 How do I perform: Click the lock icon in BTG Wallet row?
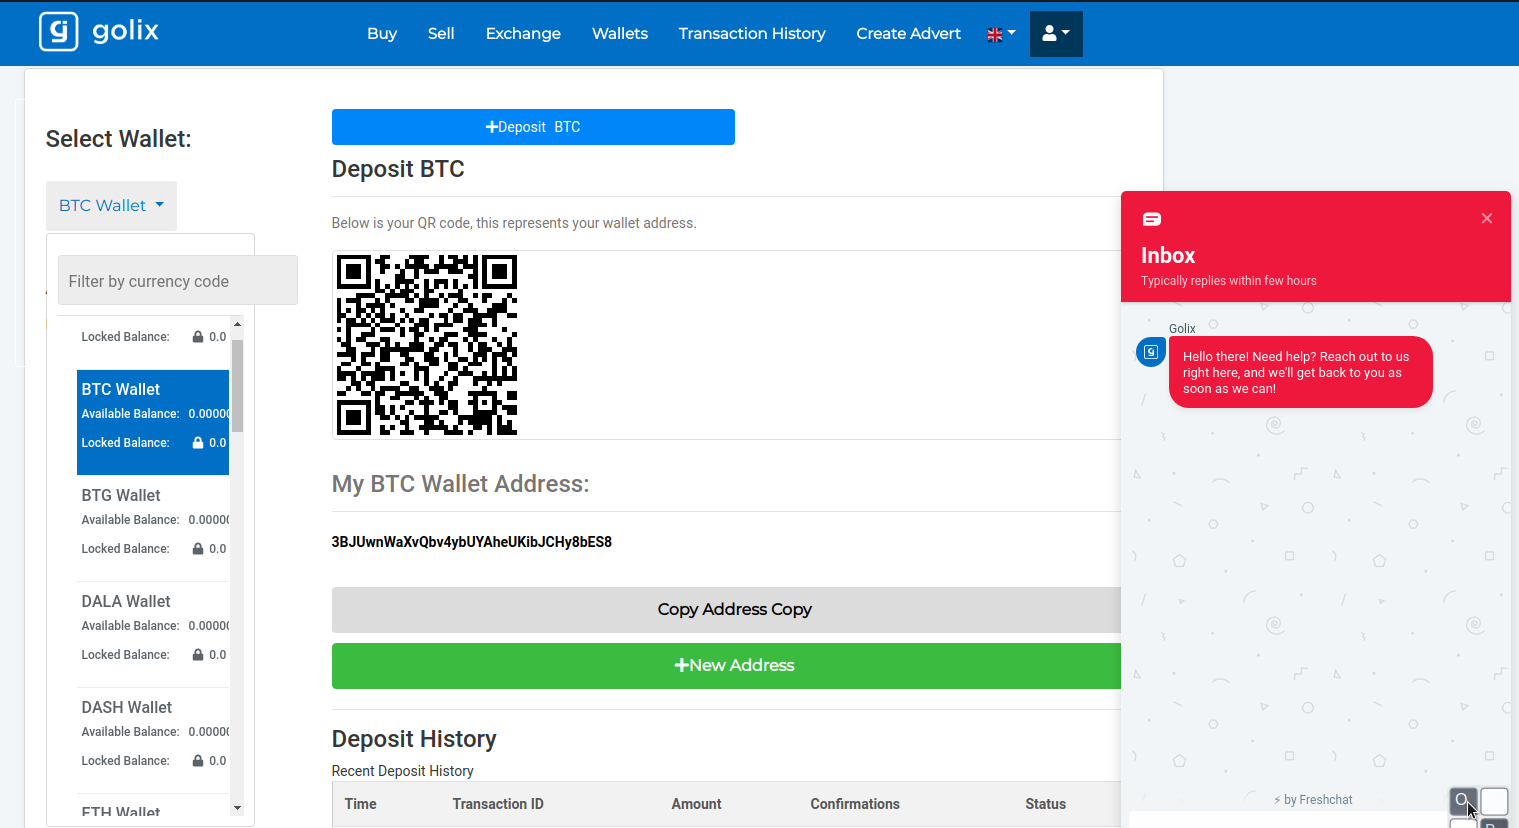pyautogui.click(x=198, y=548)
